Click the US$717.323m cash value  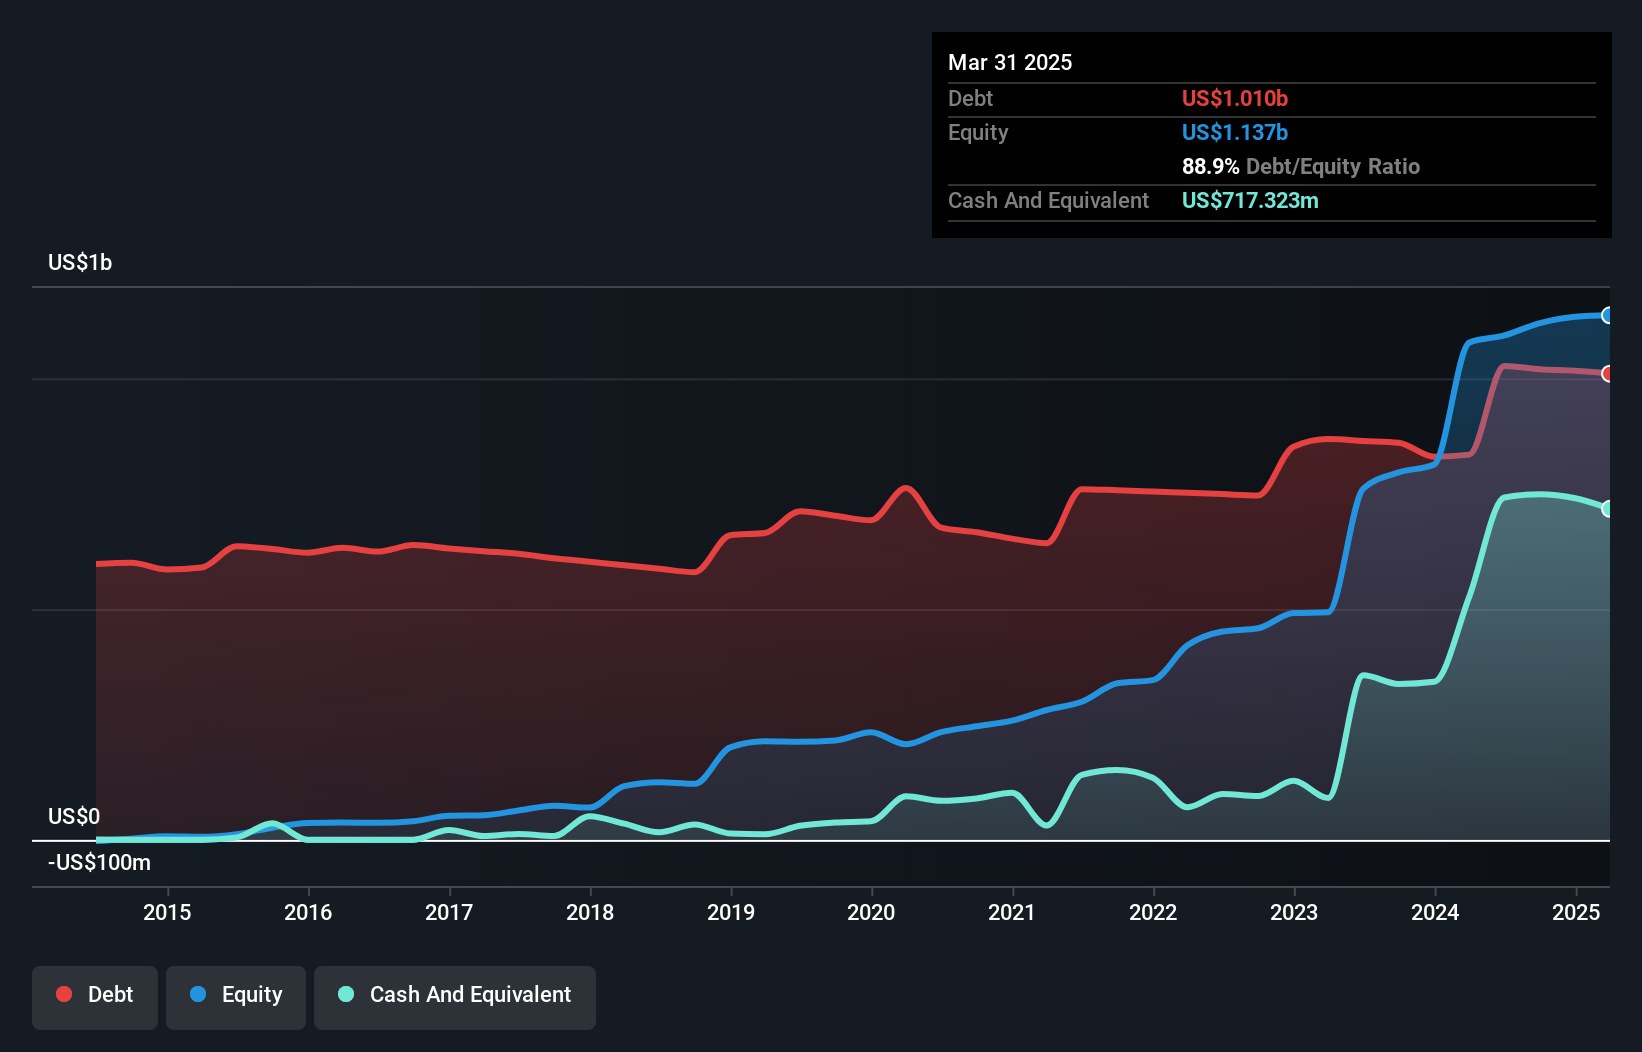pos(1250,200)
